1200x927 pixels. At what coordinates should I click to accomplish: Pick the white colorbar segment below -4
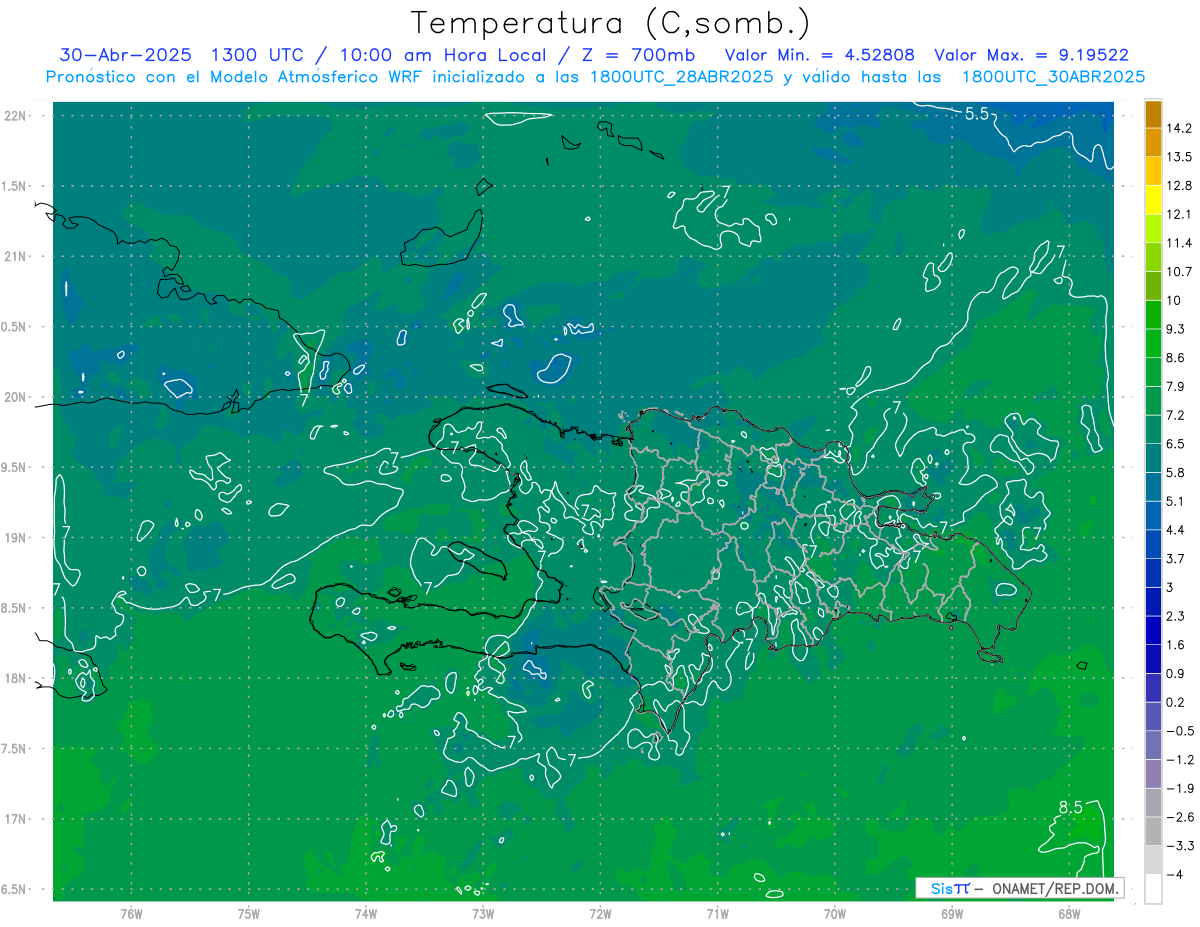(1153, 889)
